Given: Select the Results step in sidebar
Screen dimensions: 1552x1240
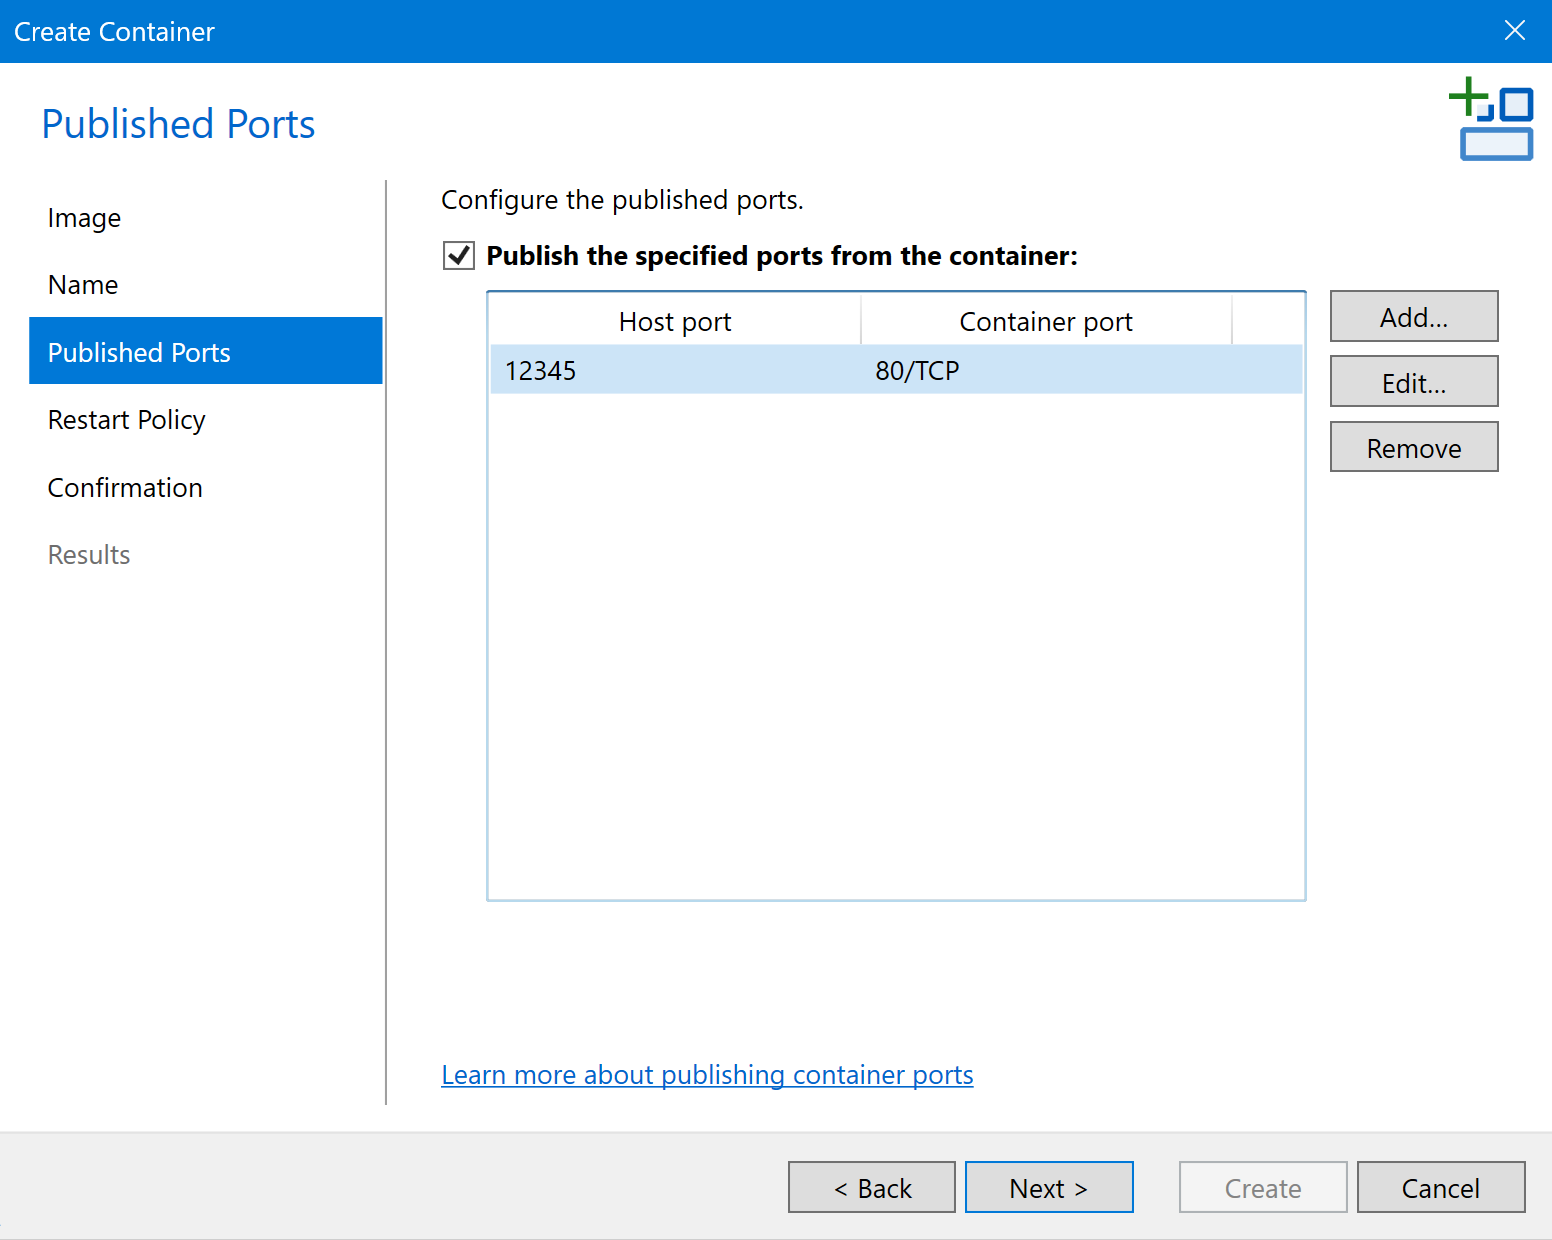Looking at the screenshot, I should (x=89, y=555).
